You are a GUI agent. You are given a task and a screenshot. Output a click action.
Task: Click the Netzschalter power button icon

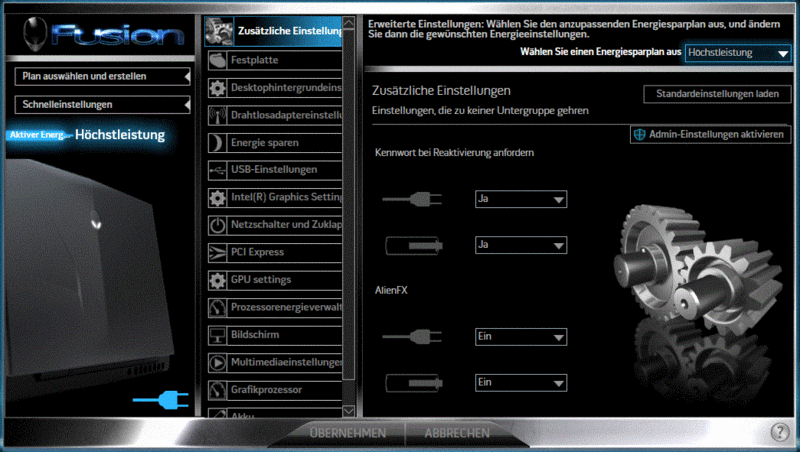(217, 225)
